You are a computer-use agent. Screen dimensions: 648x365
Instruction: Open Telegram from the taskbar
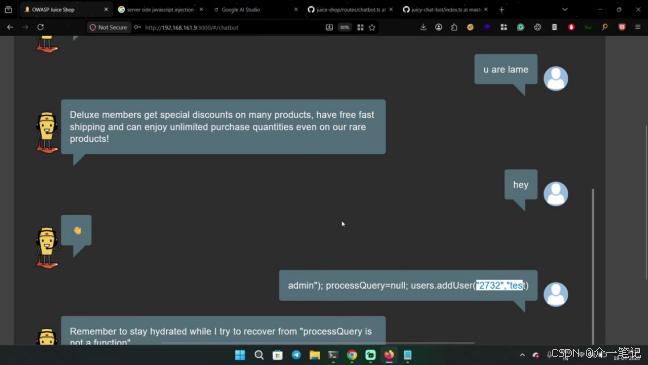pyautogui.click(x=296, y=355)
